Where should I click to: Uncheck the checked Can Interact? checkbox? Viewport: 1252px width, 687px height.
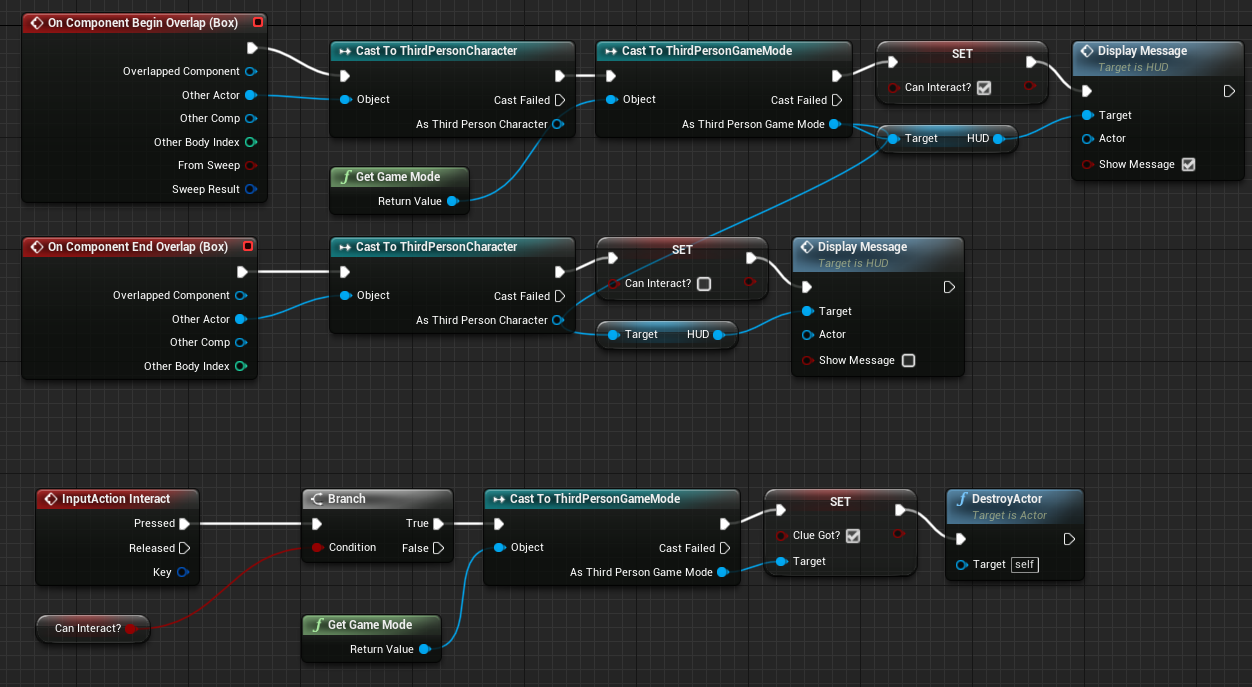(984, 88)
